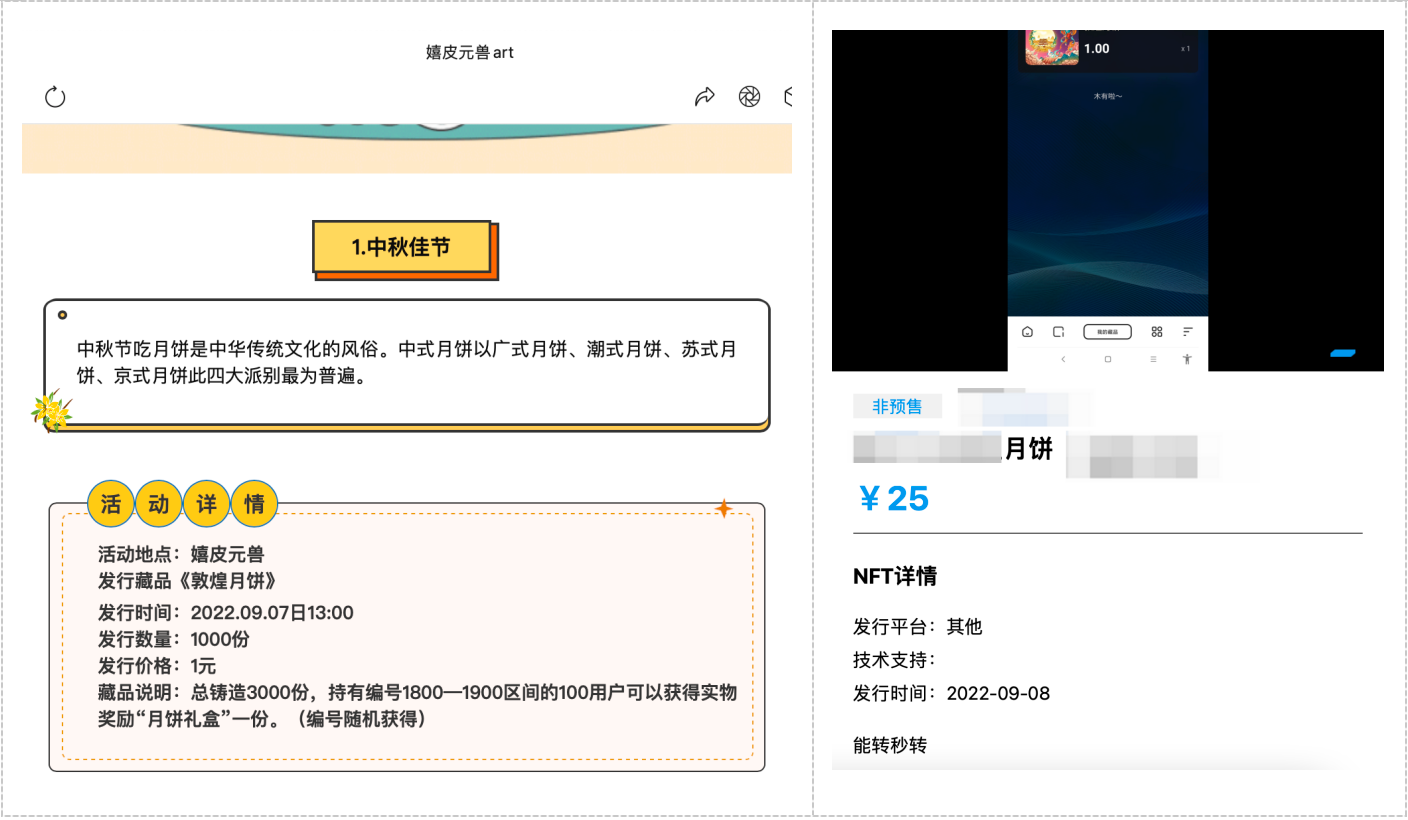Click the 1.中秋佳节 heading banner
This screenshot has height=820, width=1408.
(x=402, y=247)
